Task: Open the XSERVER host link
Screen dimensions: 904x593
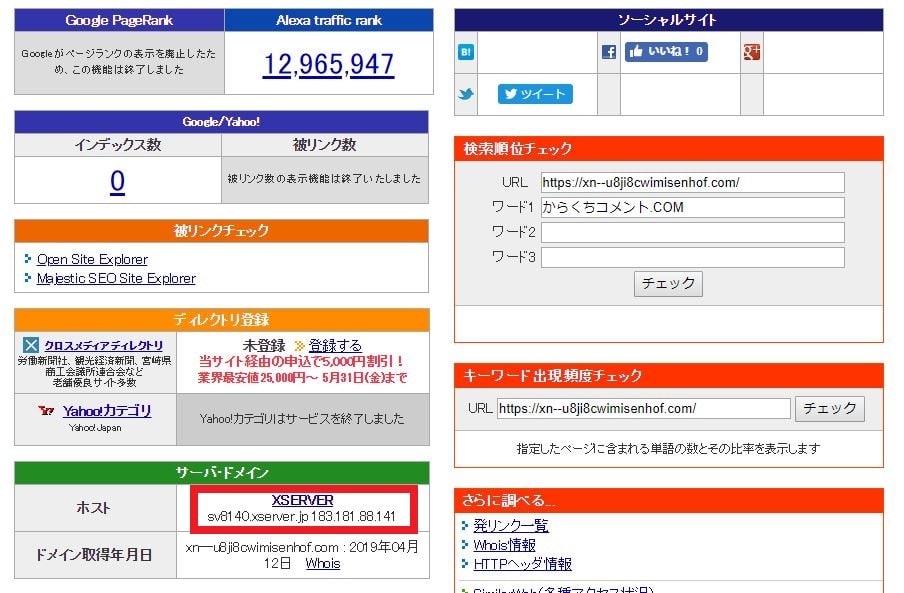Action: [x=302, y=500]
